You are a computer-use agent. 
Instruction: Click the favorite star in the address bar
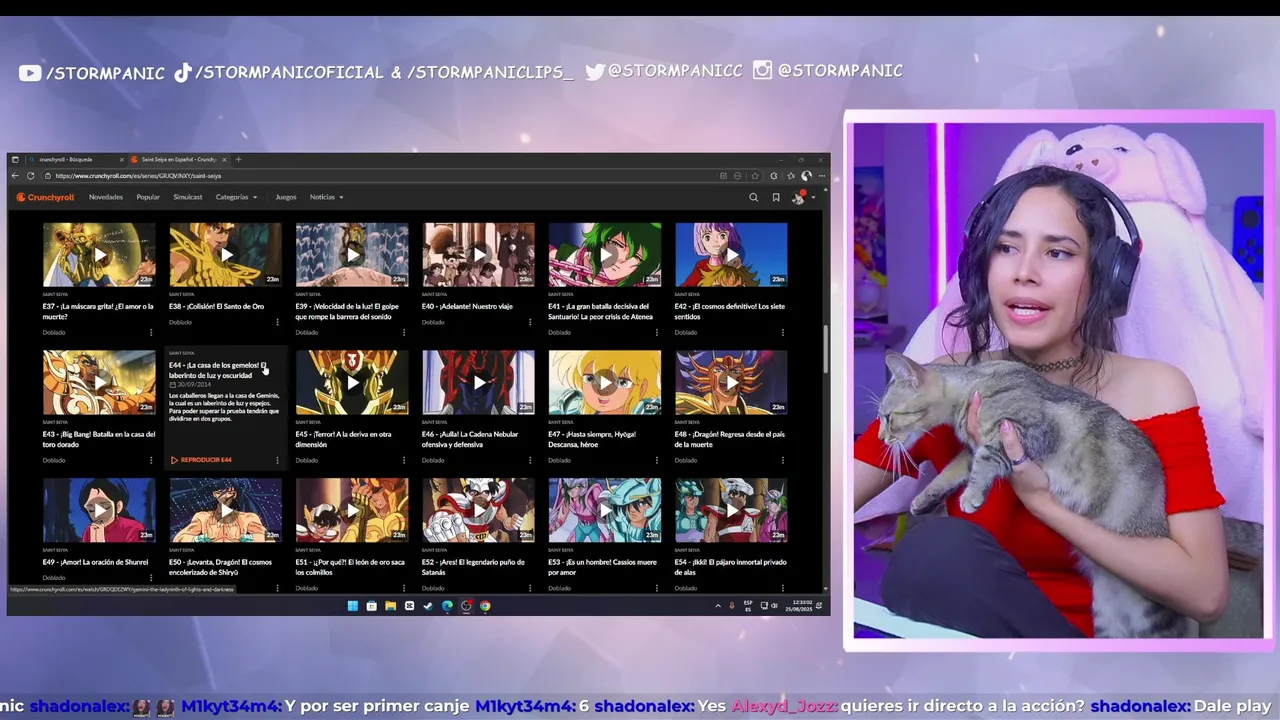755,176
